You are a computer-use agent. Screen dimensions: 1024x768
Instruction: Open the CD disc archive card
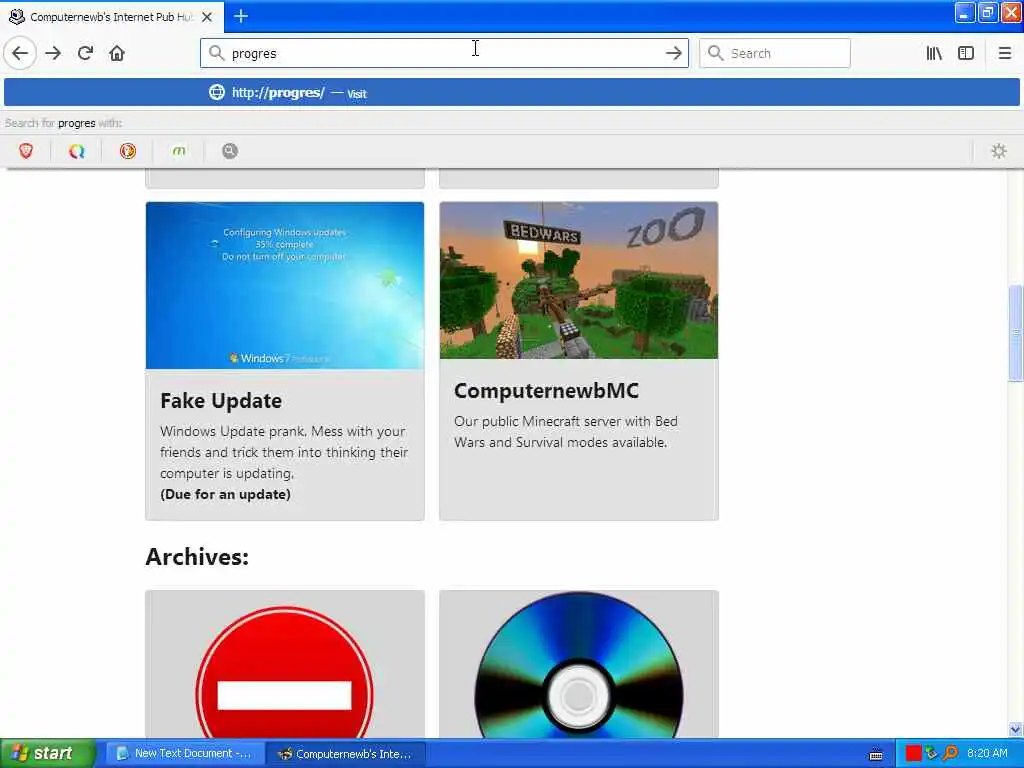[x=579, y=665]
